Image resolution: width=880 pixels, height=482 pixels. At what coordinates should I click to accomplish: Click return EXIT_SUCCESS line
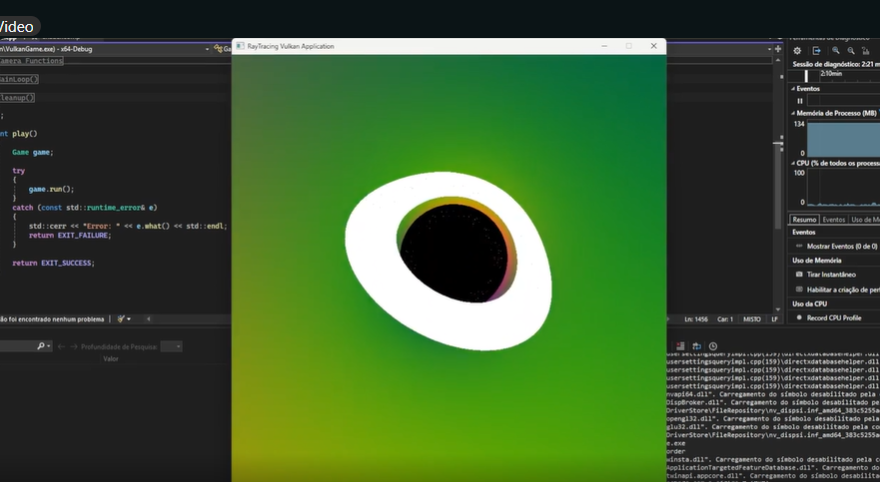click(53, 263)
